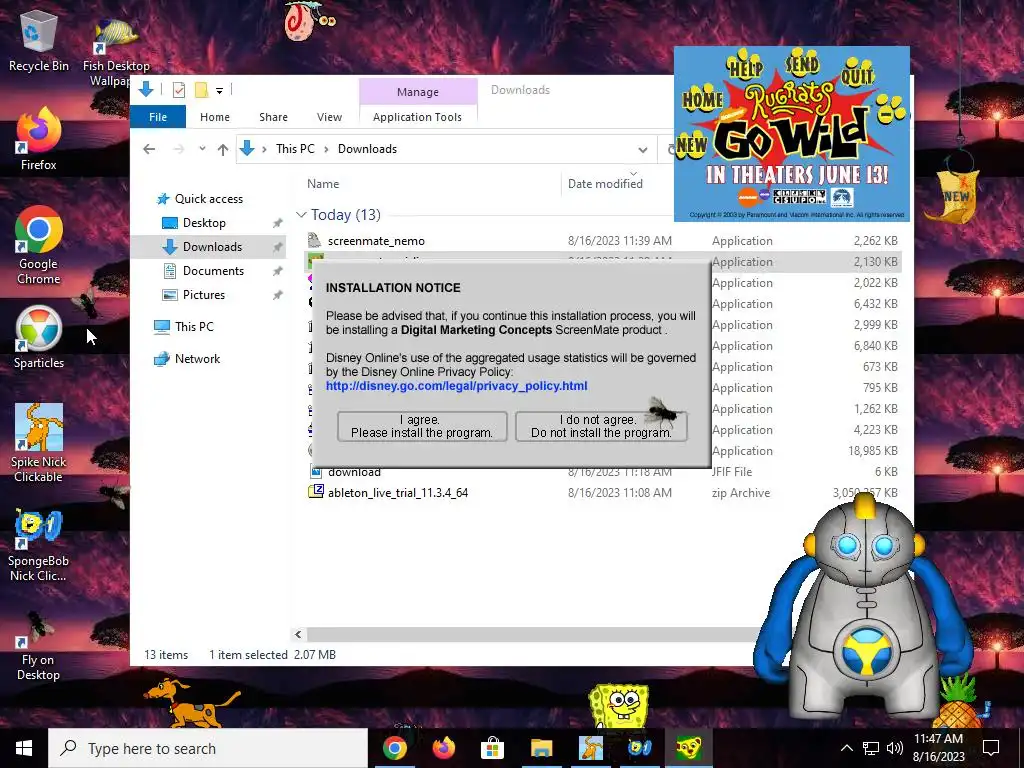
Task: Unpin Desktop from Quick access
Action: click(278, 223)
